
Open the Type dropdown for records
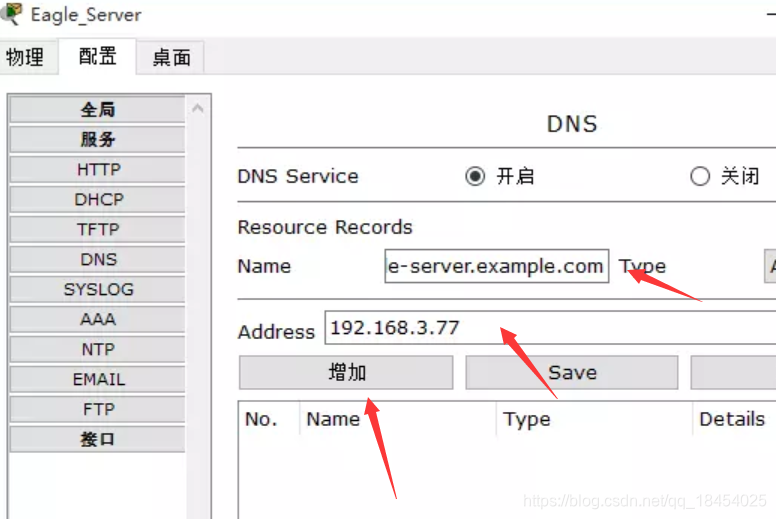point(770,266)
